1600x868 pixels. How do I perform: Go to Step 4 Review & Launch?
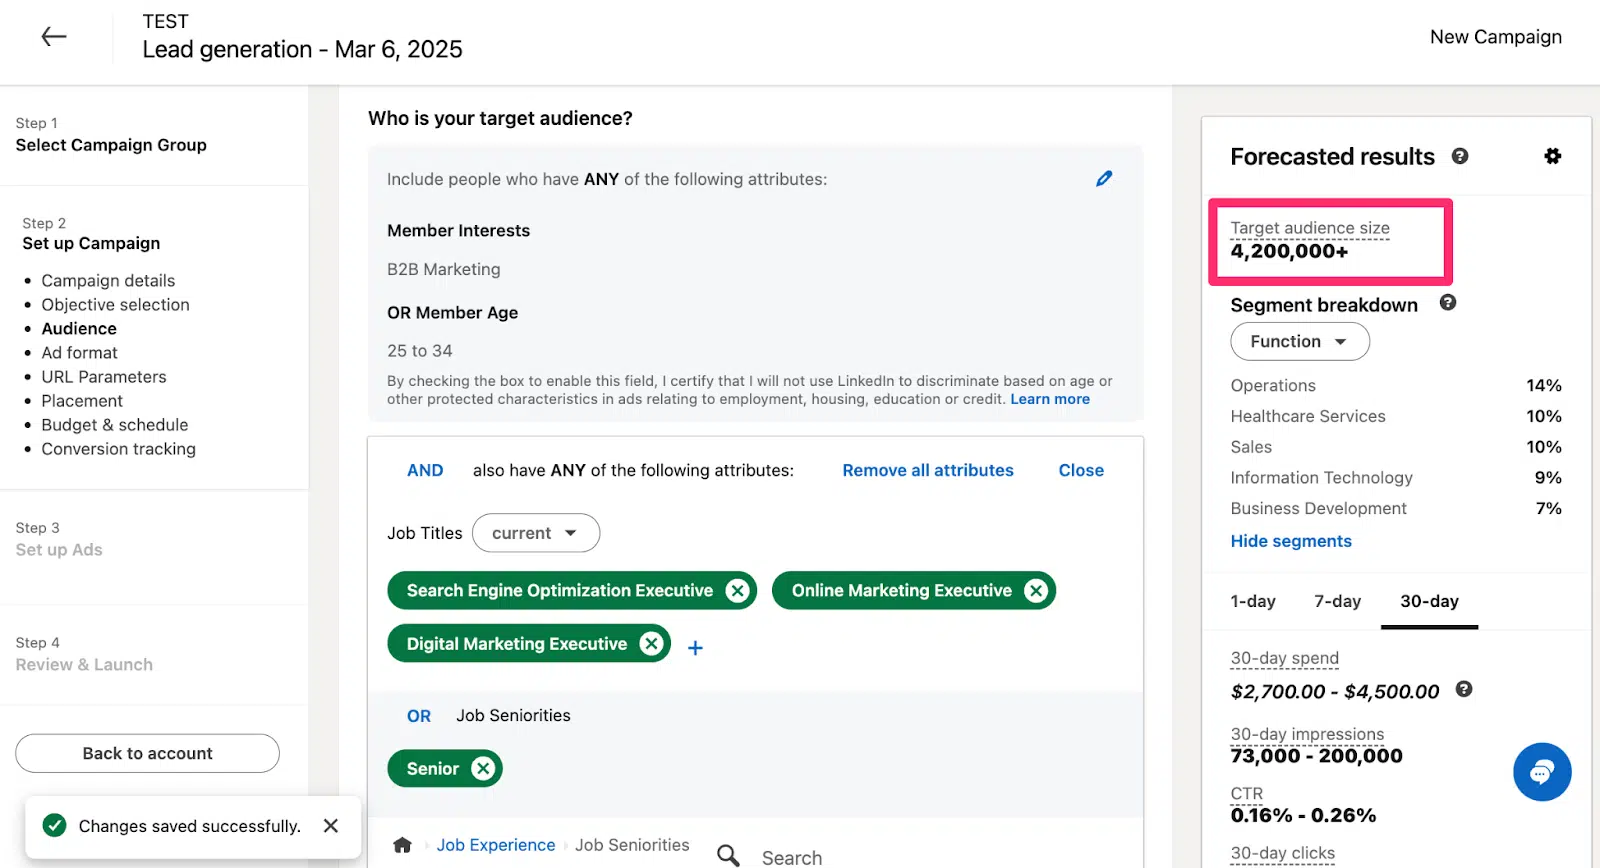[x=84, y=655]
